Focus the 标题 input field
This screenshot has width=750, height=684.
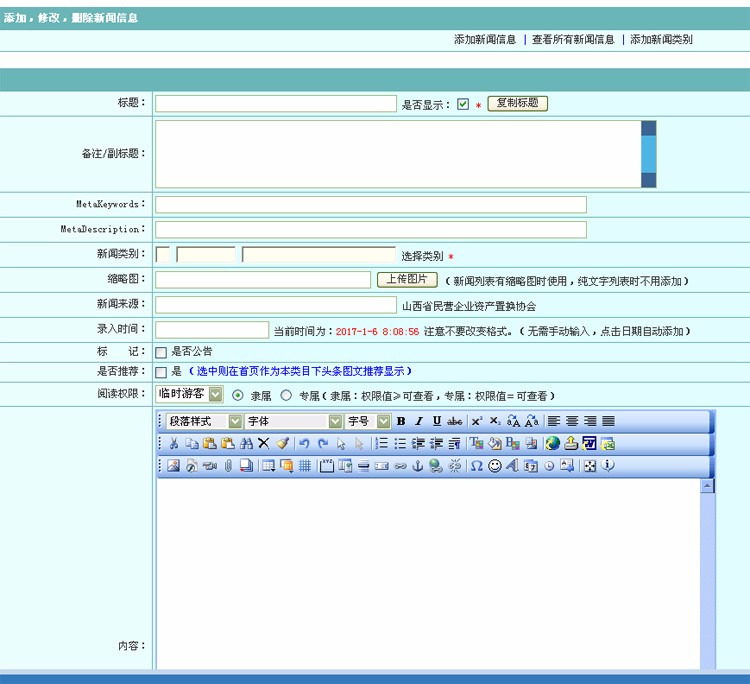pos(276,104)
